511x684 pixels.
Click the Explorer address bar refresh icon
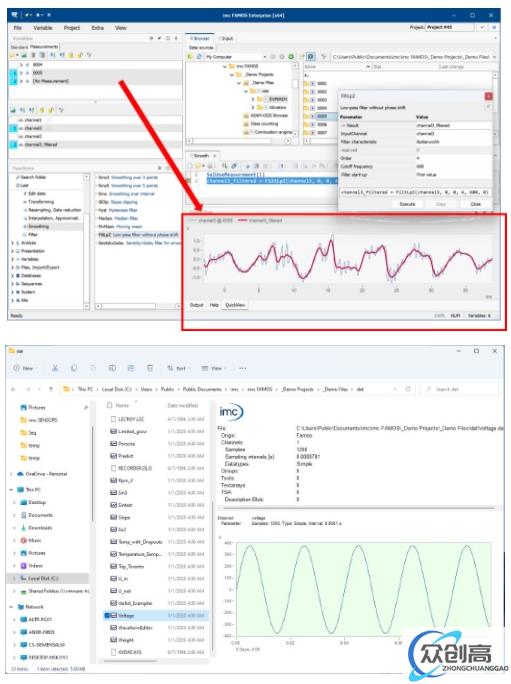(408, 389)
